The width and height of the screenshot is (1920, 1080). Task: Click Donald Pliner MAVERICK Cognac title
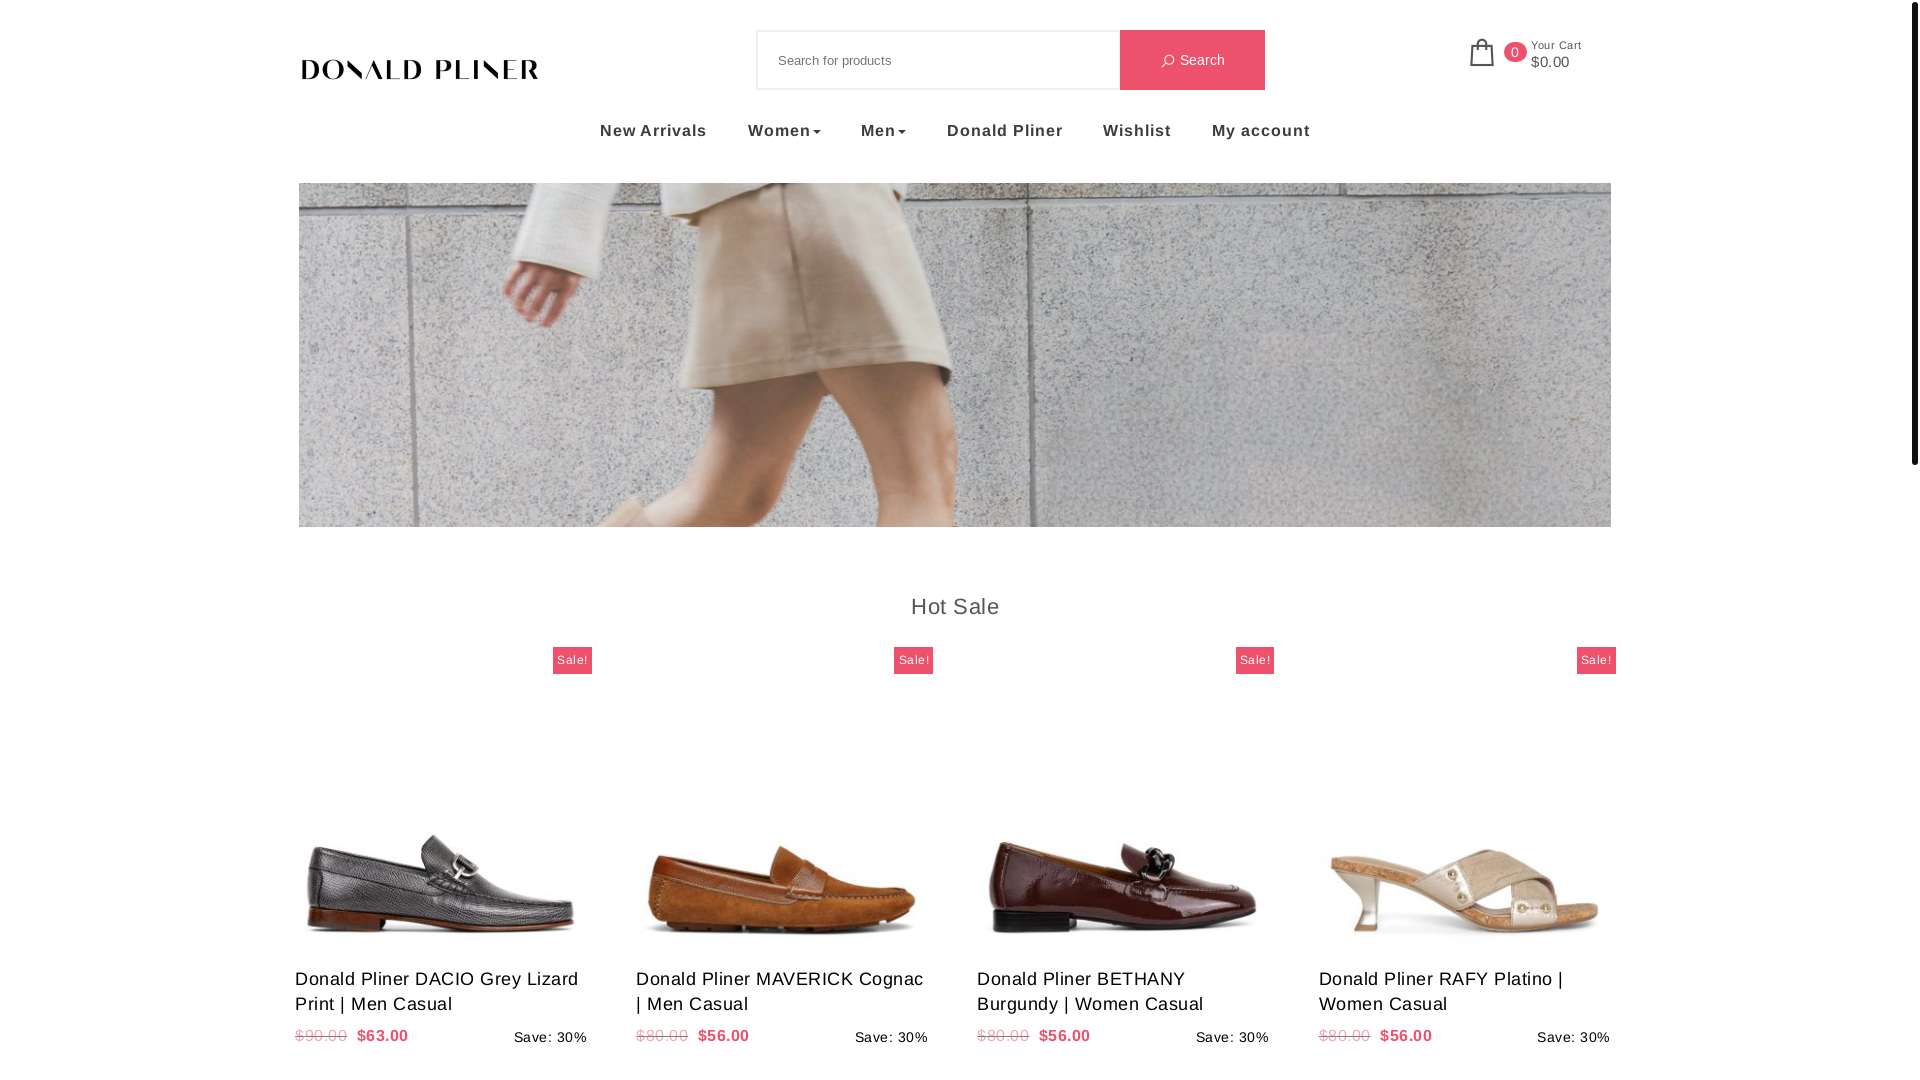pos(780,991)
